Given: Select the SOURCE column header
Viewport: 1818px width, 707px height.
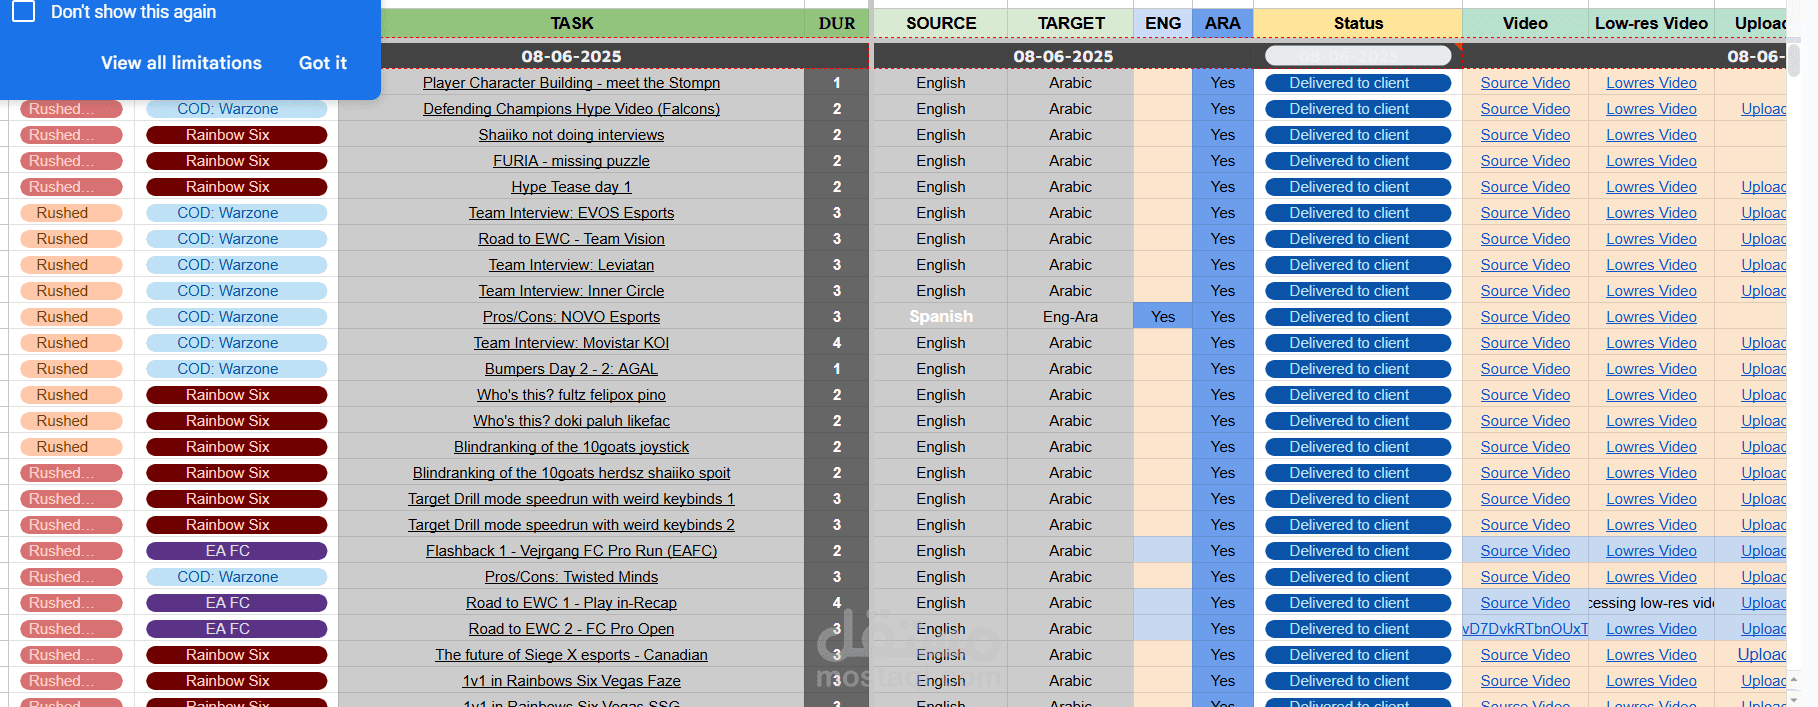Looking at the screenshot, I should (x=941, y=23).
